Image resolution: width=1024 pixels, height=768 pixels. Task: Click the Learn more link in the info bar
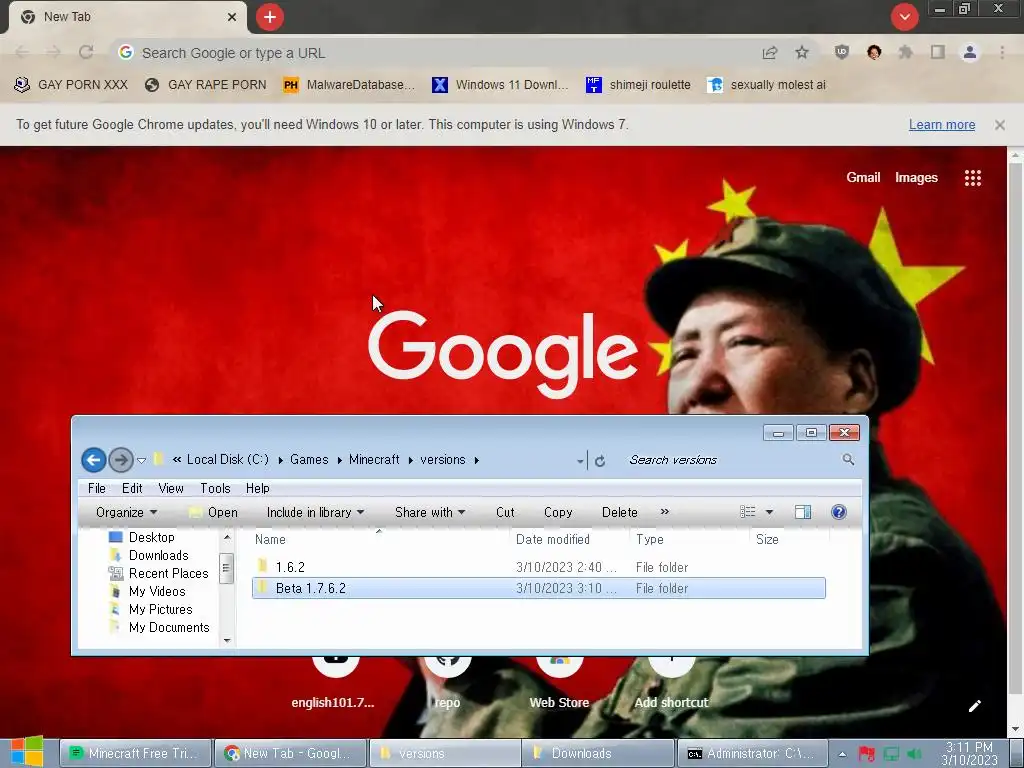[x=942, y=125]
